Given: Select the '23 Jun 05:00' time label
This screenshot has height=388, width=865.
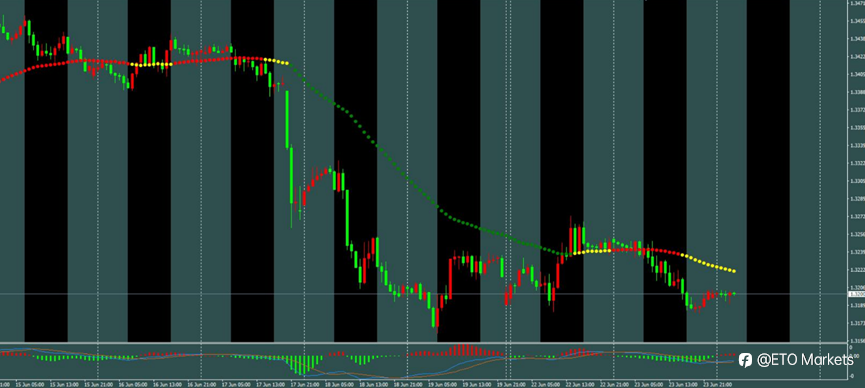Looking at the screenshot, I should tap(649, 384).
